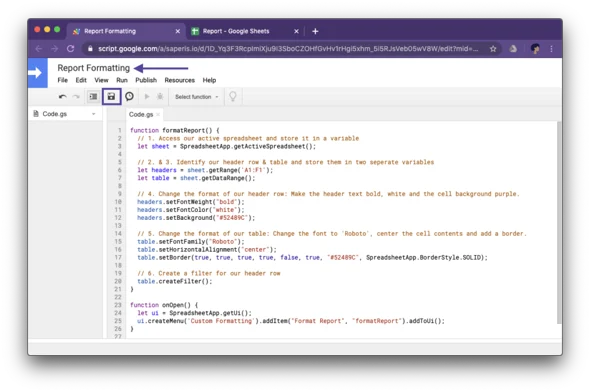
Task: Open the Edit menu
Action: click(81, 80)
